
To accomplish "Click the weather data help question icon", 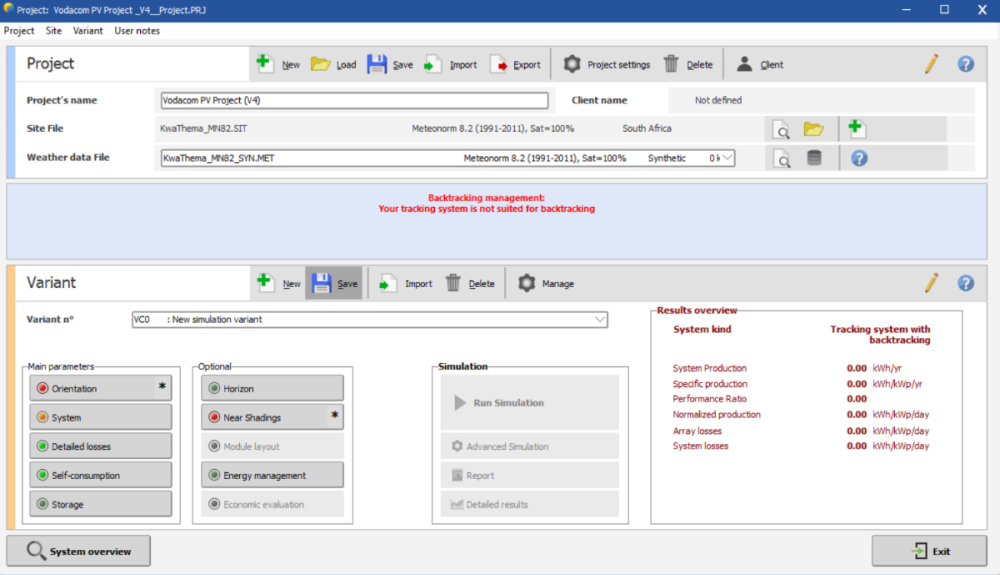I will pyautogui.click(x=858, y=158).
